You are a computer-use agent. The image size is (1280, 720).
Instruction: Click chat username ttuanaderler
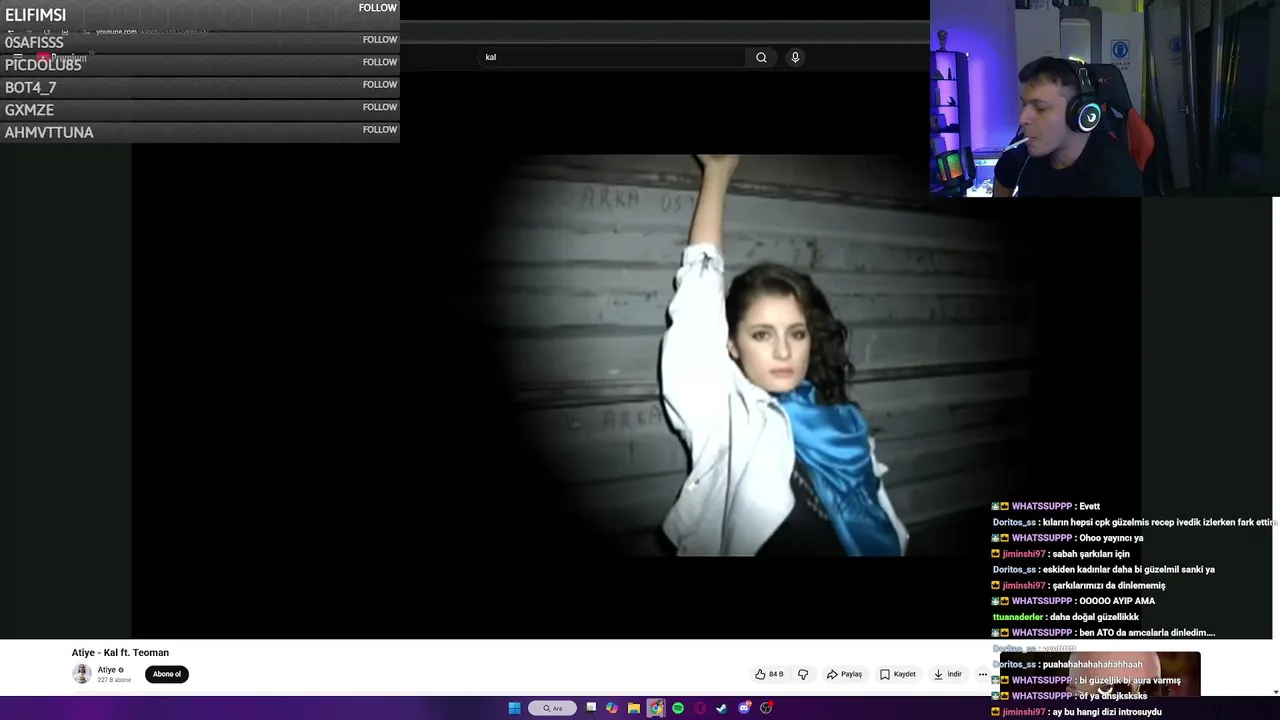(x=1016, y=617)
